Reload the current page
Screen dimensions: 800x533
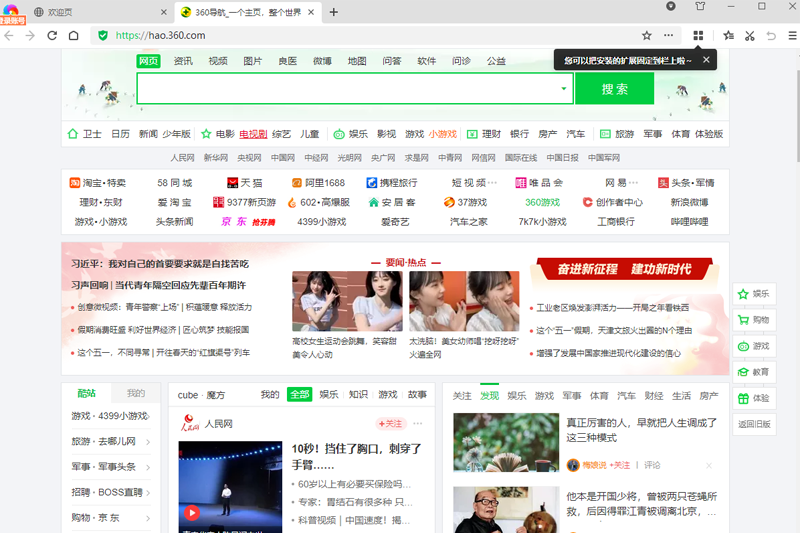point(52,35)
